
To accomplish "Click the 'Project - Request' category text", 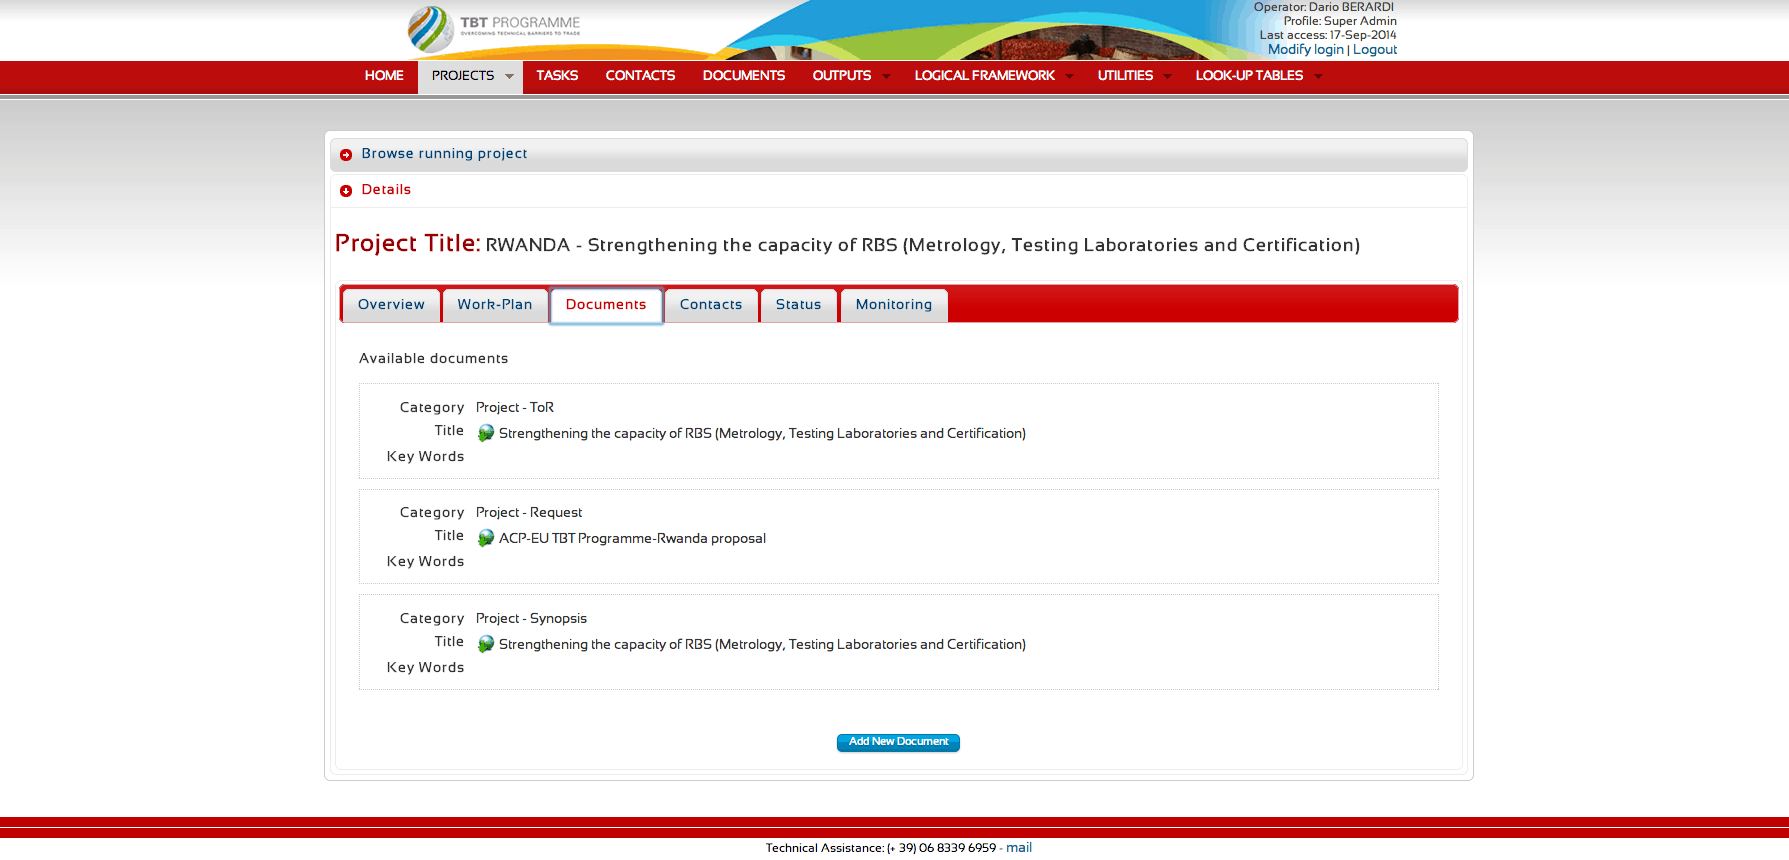I will click(529, 513).
